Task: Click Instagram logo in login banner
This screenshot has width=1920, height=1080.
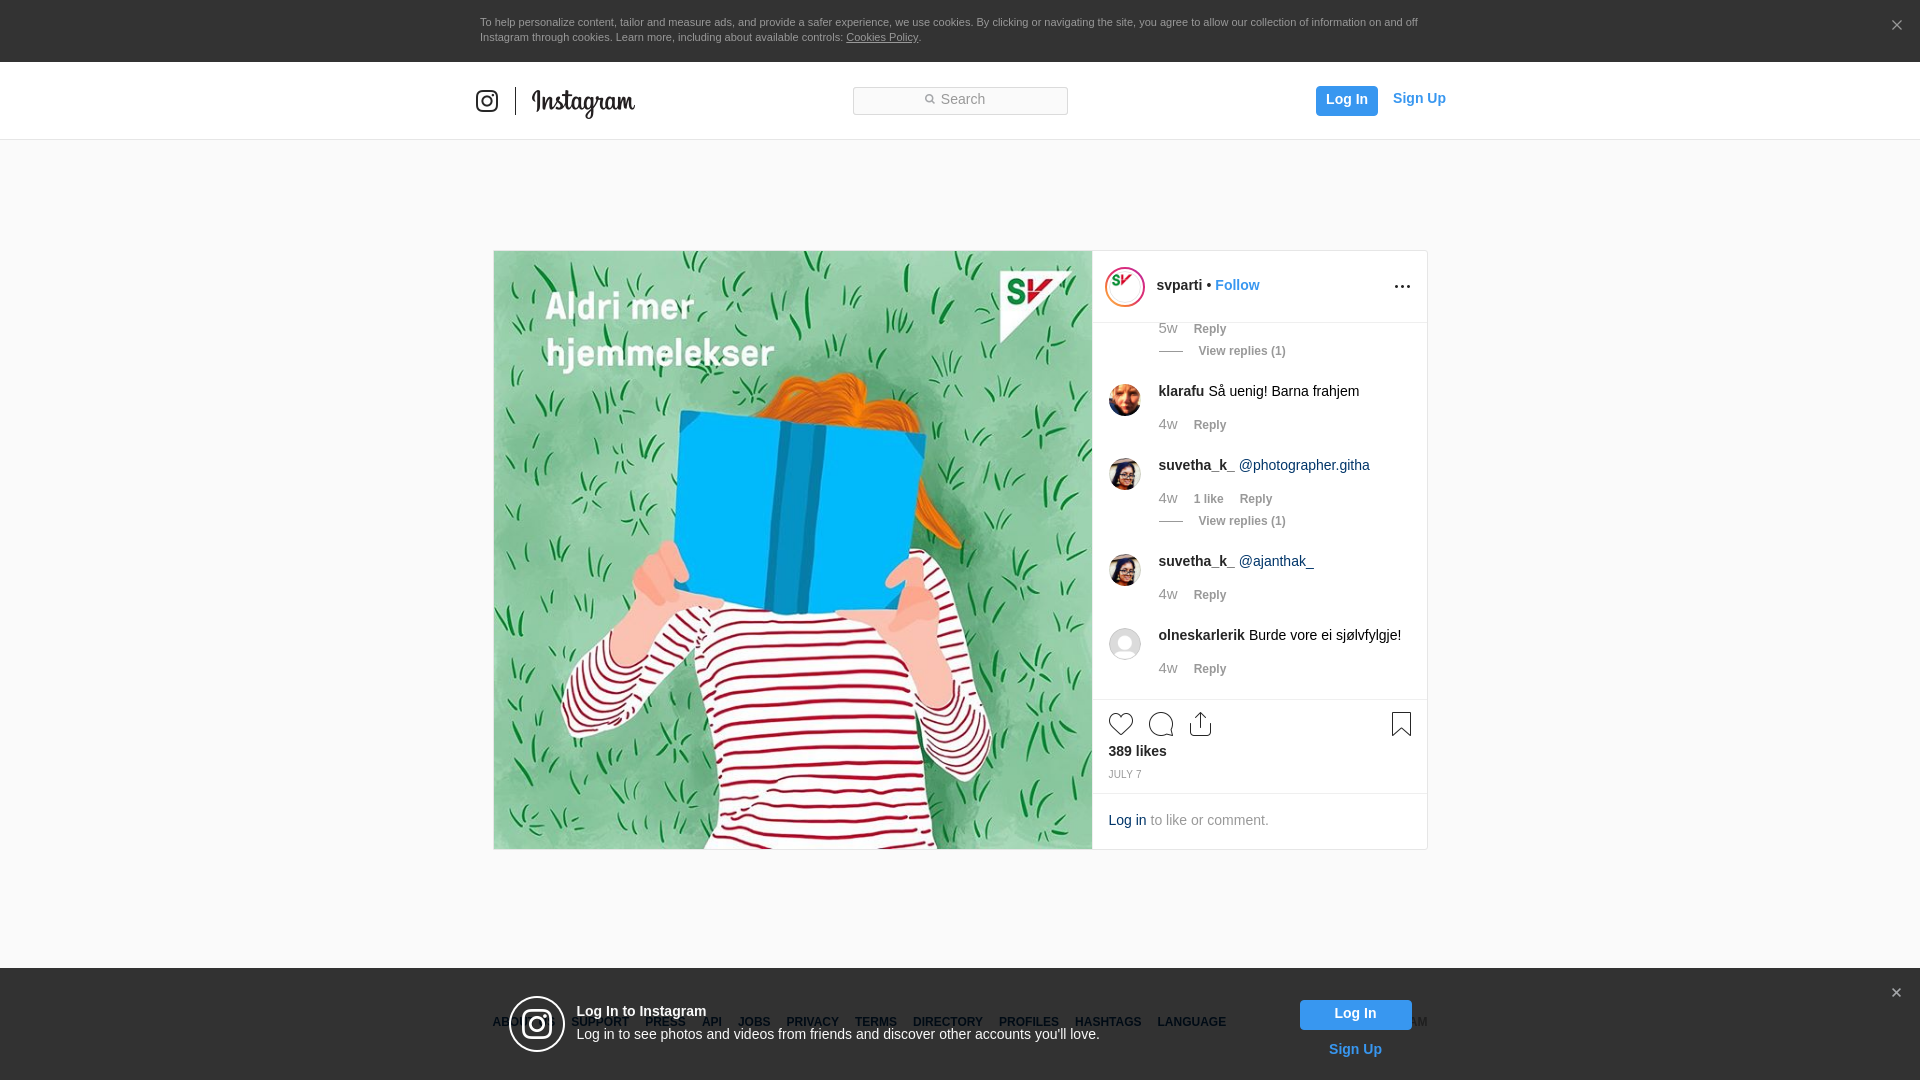Action: tap(537, 1024)
